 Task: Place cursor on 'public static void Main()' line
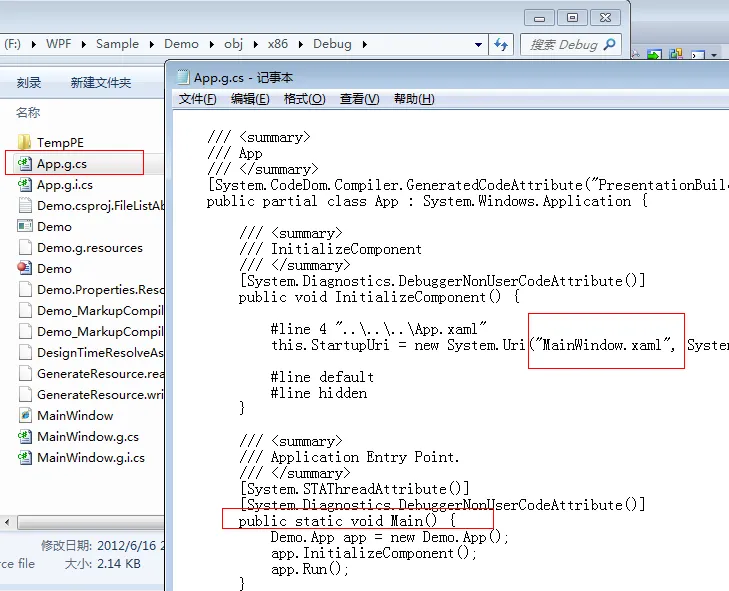coord(347,521)
